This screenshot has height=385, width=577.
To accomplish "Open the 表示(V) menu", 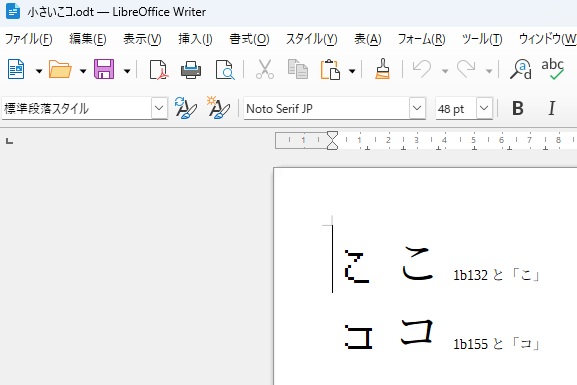I will click(x=142, y=39).
